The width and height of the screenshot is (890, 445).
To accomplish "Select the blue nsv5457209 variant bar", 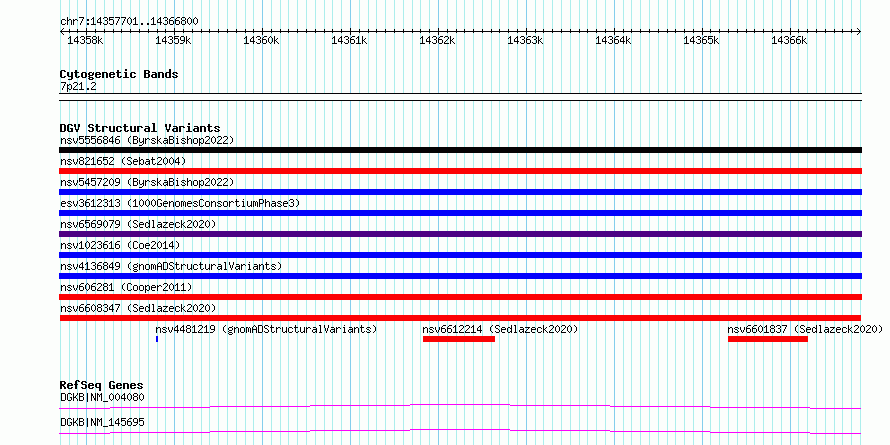I will coord(460,192).
